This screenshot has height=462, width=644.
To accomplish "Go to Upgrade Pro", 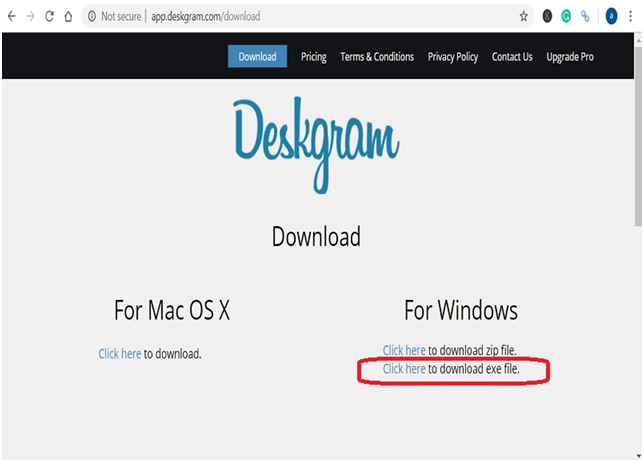I will 570,57.
